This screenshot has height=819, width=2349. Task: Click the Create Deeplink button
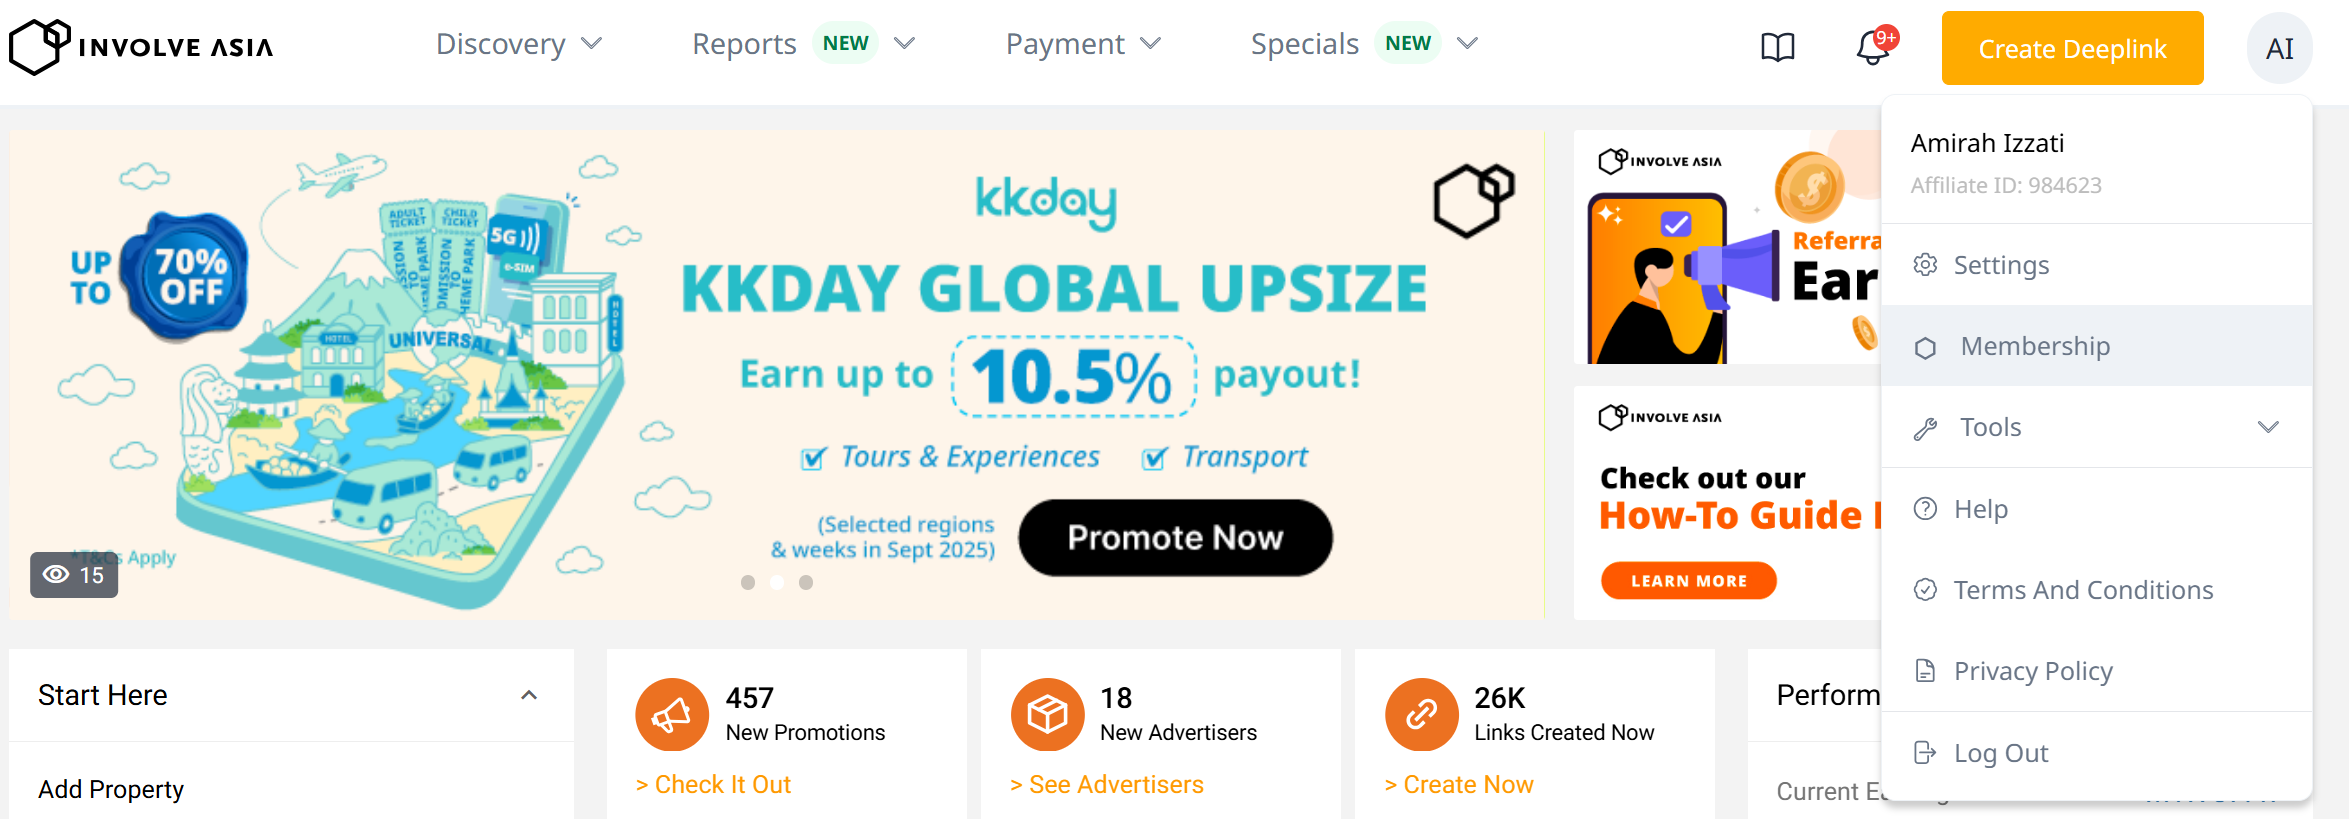(2072, 48)
